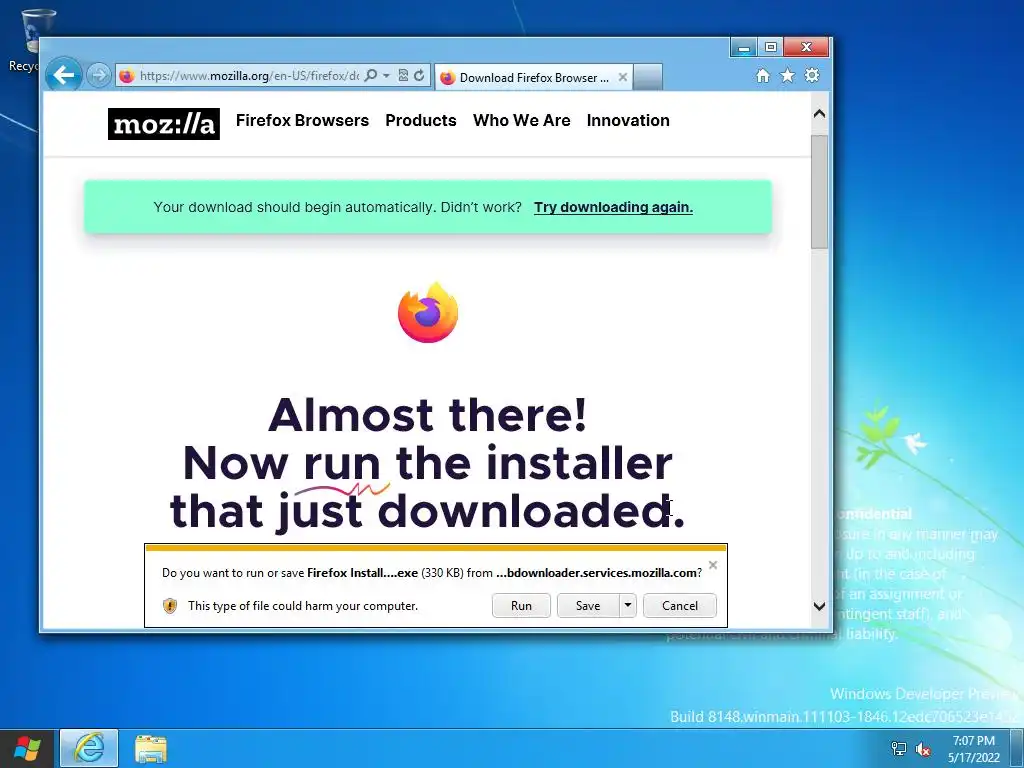1024x768 pixels.
Task: Open the address bar autocomplete dropdown arrow
Action: [386, 76]
